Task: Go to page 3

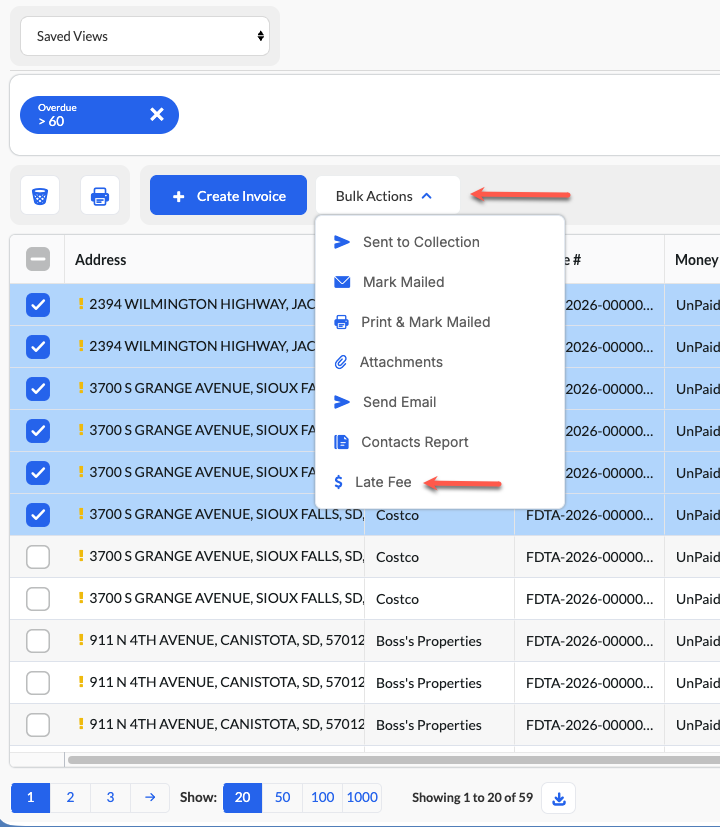Action: pyautogui.click(x=110, y=797)
